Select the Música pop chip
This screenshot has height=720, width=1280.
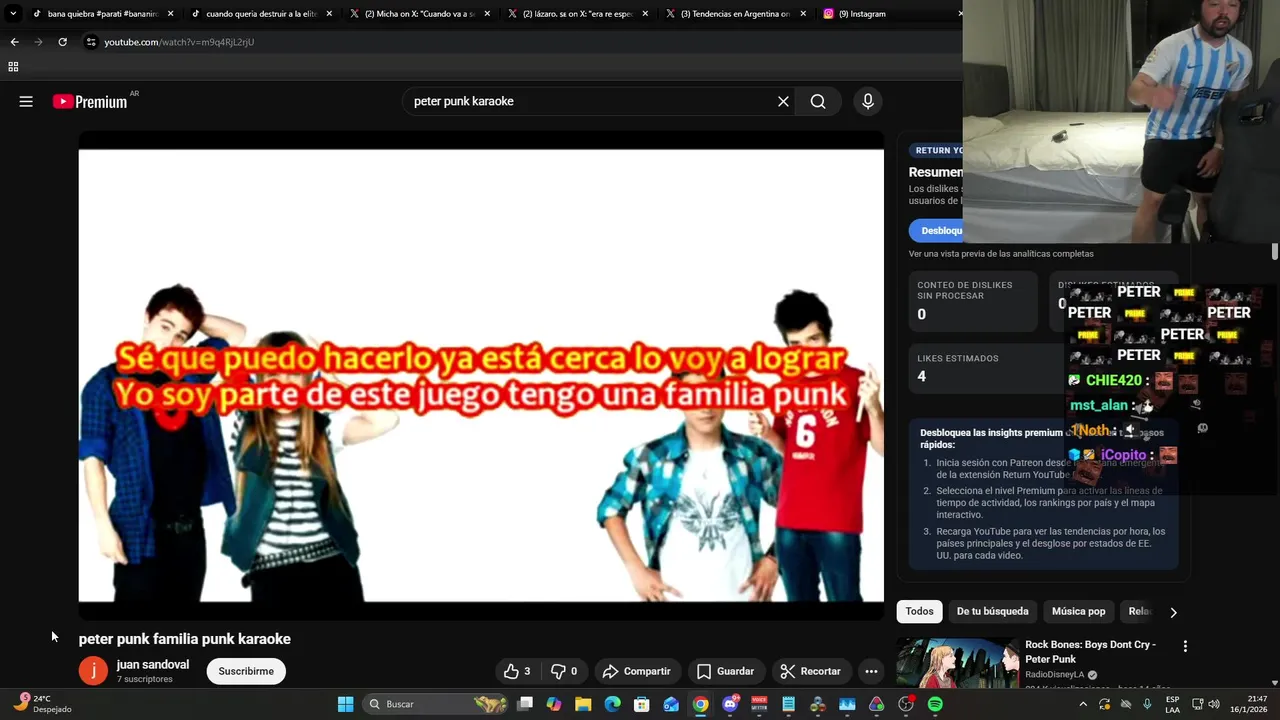[x=1078, y=611]
